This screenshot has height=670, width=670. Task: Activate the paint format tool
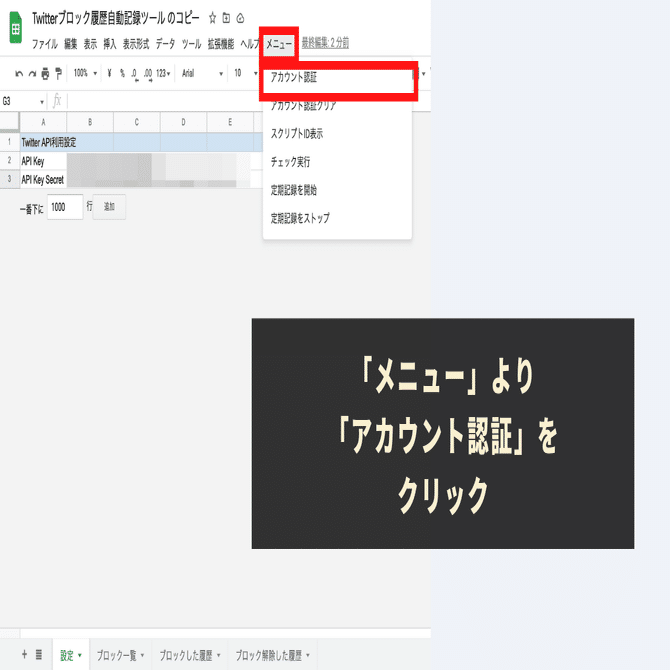click(x=58, y=73)
